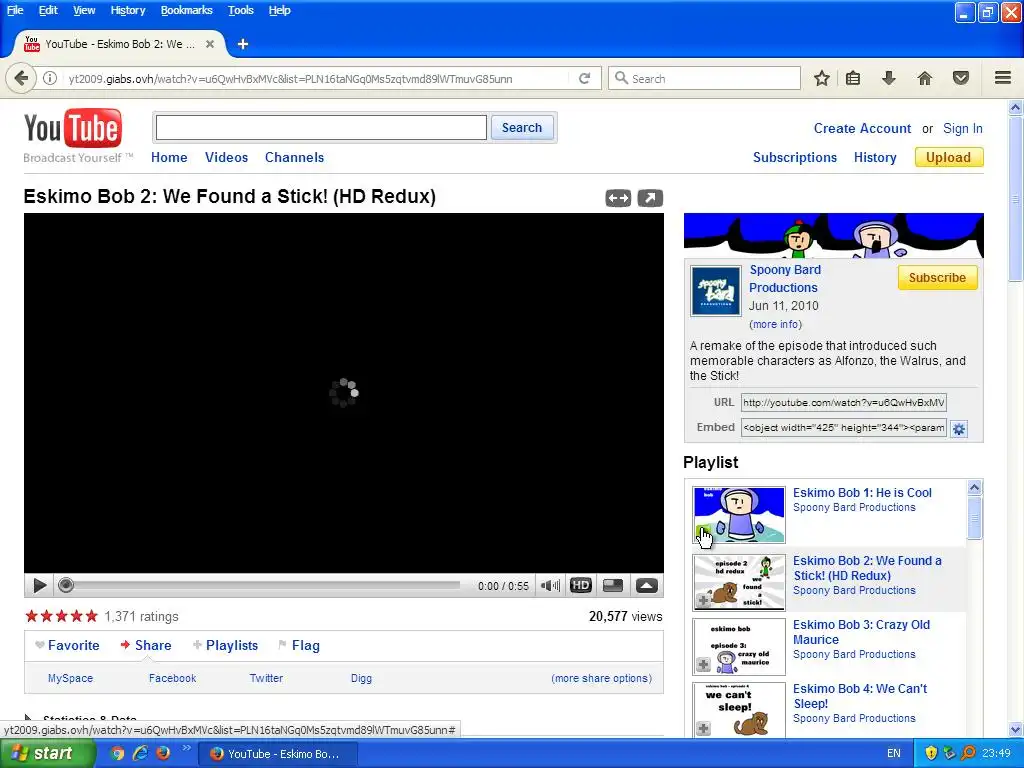The image size is (1024, 768).
Task: Add Eskimo Bob 4 thumbnail to queue
Action: coord(703,728)
